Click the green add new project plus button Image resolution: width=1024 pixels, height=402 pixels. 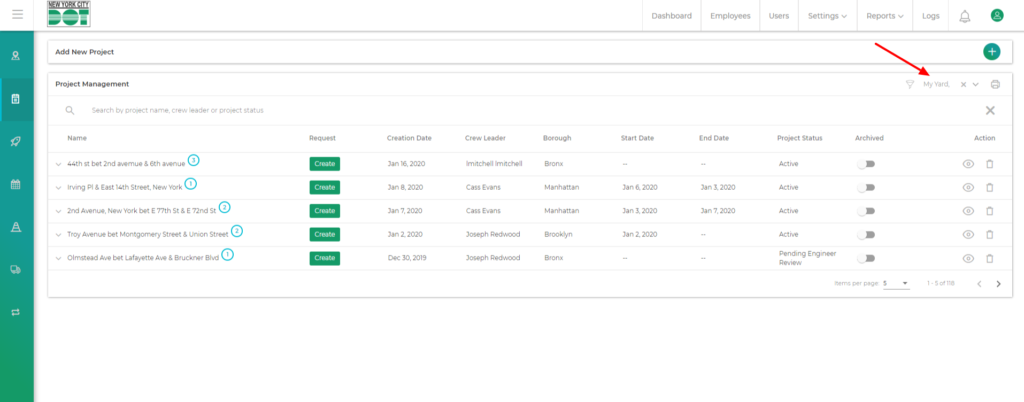[x=991, y=51]
